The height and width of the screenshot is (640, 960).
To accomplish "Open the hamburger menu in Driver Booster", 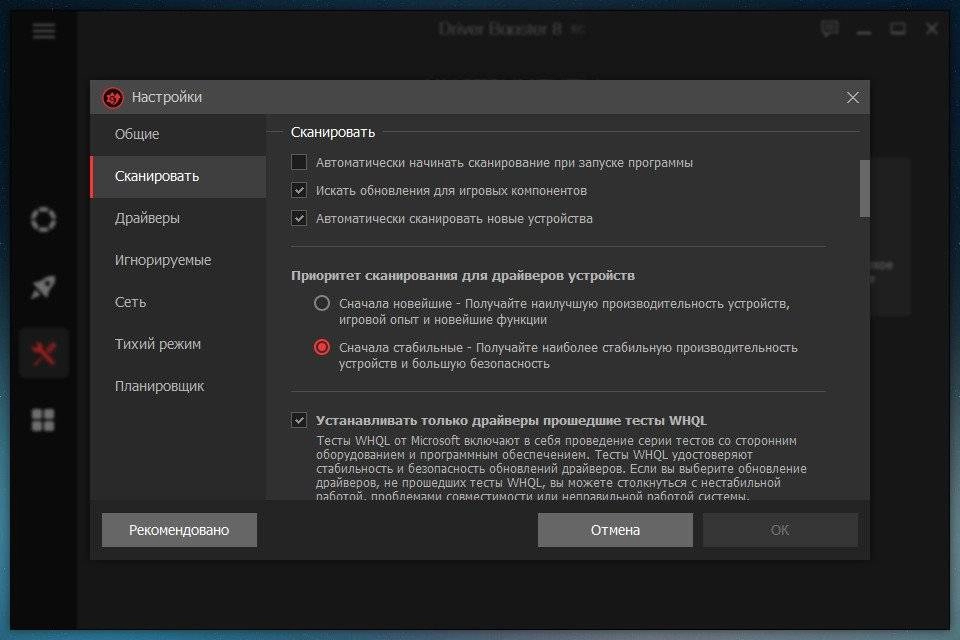I will tap(43, 30).
